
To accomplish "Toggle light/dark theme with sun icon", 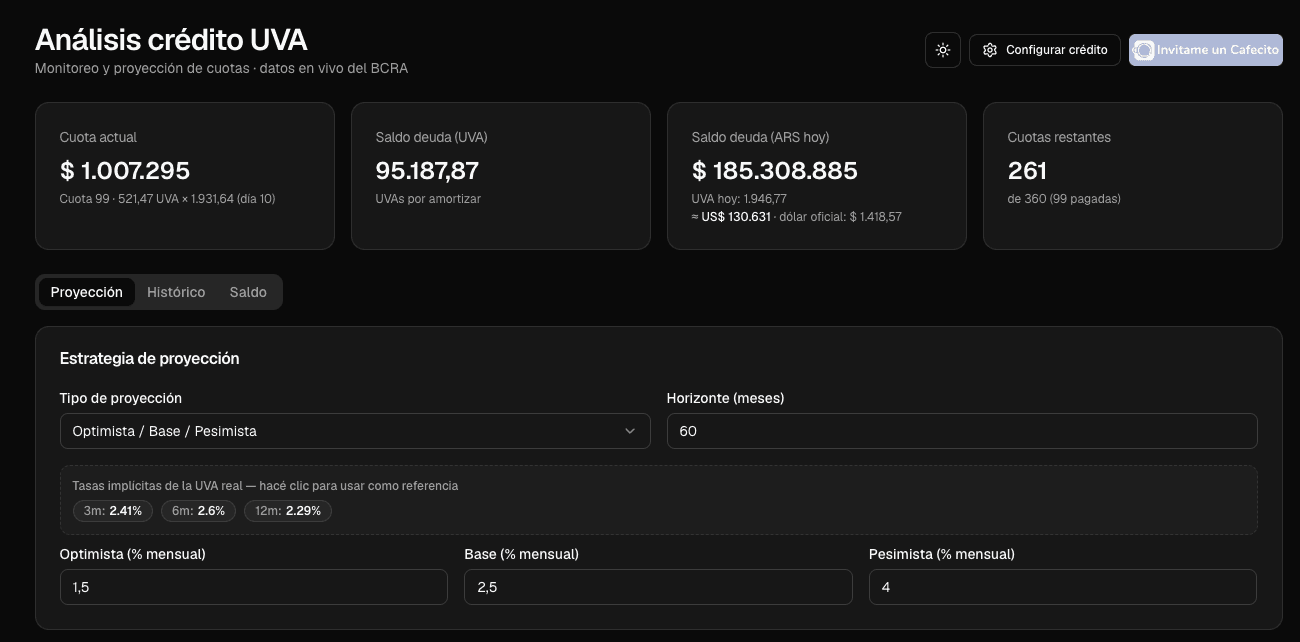I will coord(943,50).
